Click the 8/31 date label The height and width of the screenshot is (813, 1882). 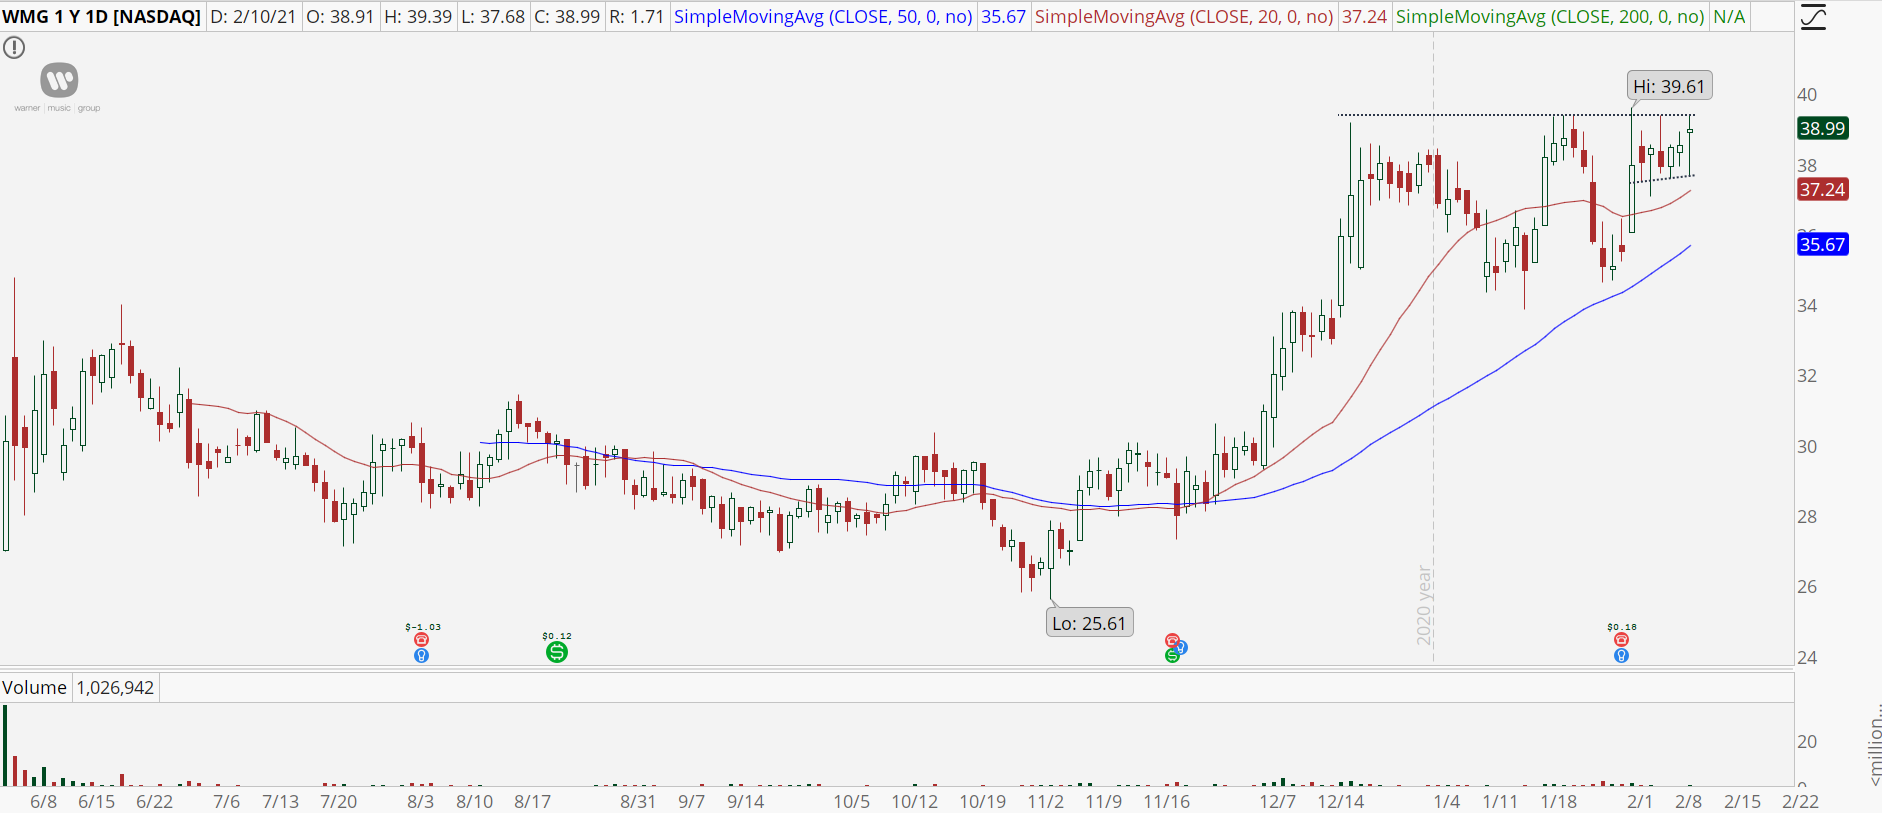[x=638, y=802]
